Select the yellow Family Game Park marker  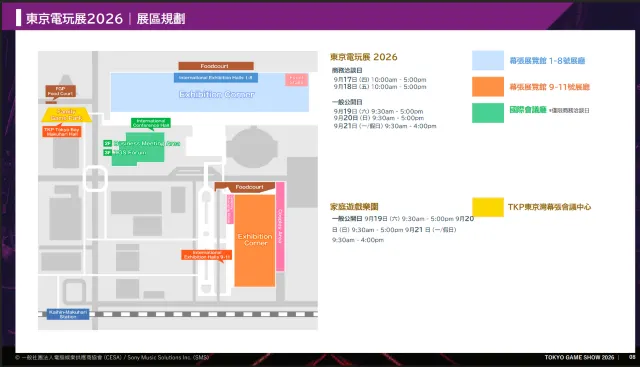pyautogui.click(x=66, y=114)
